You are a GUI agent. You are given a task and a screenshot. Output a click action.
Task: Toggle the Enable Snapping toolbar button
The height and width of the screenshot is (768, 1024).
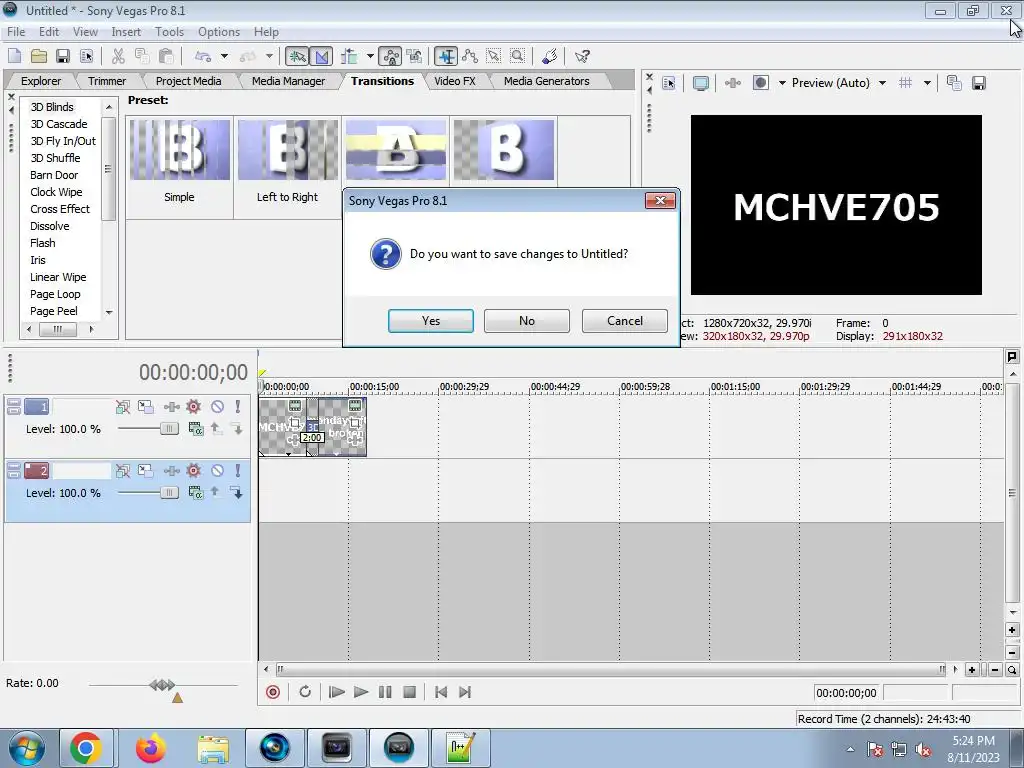(297, 57)
